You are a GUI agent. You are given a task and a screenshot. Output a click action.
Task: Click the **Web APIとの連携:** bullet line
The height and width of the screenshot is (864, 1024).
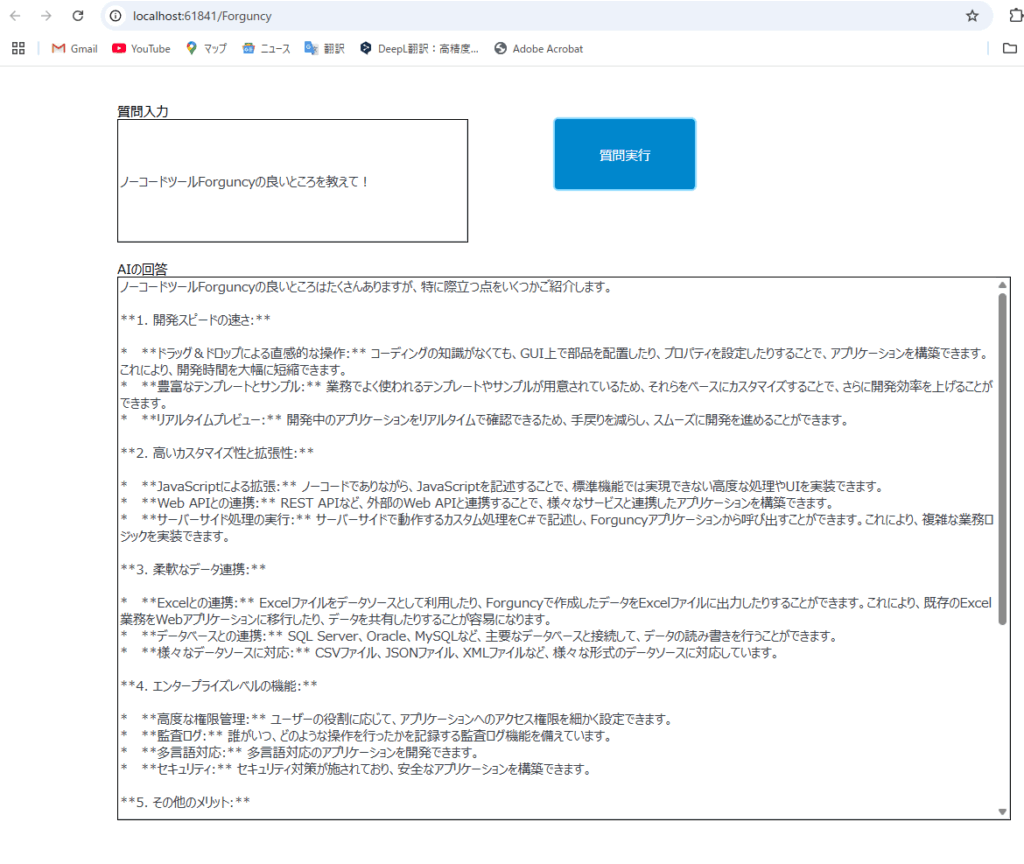click(477, 504)
